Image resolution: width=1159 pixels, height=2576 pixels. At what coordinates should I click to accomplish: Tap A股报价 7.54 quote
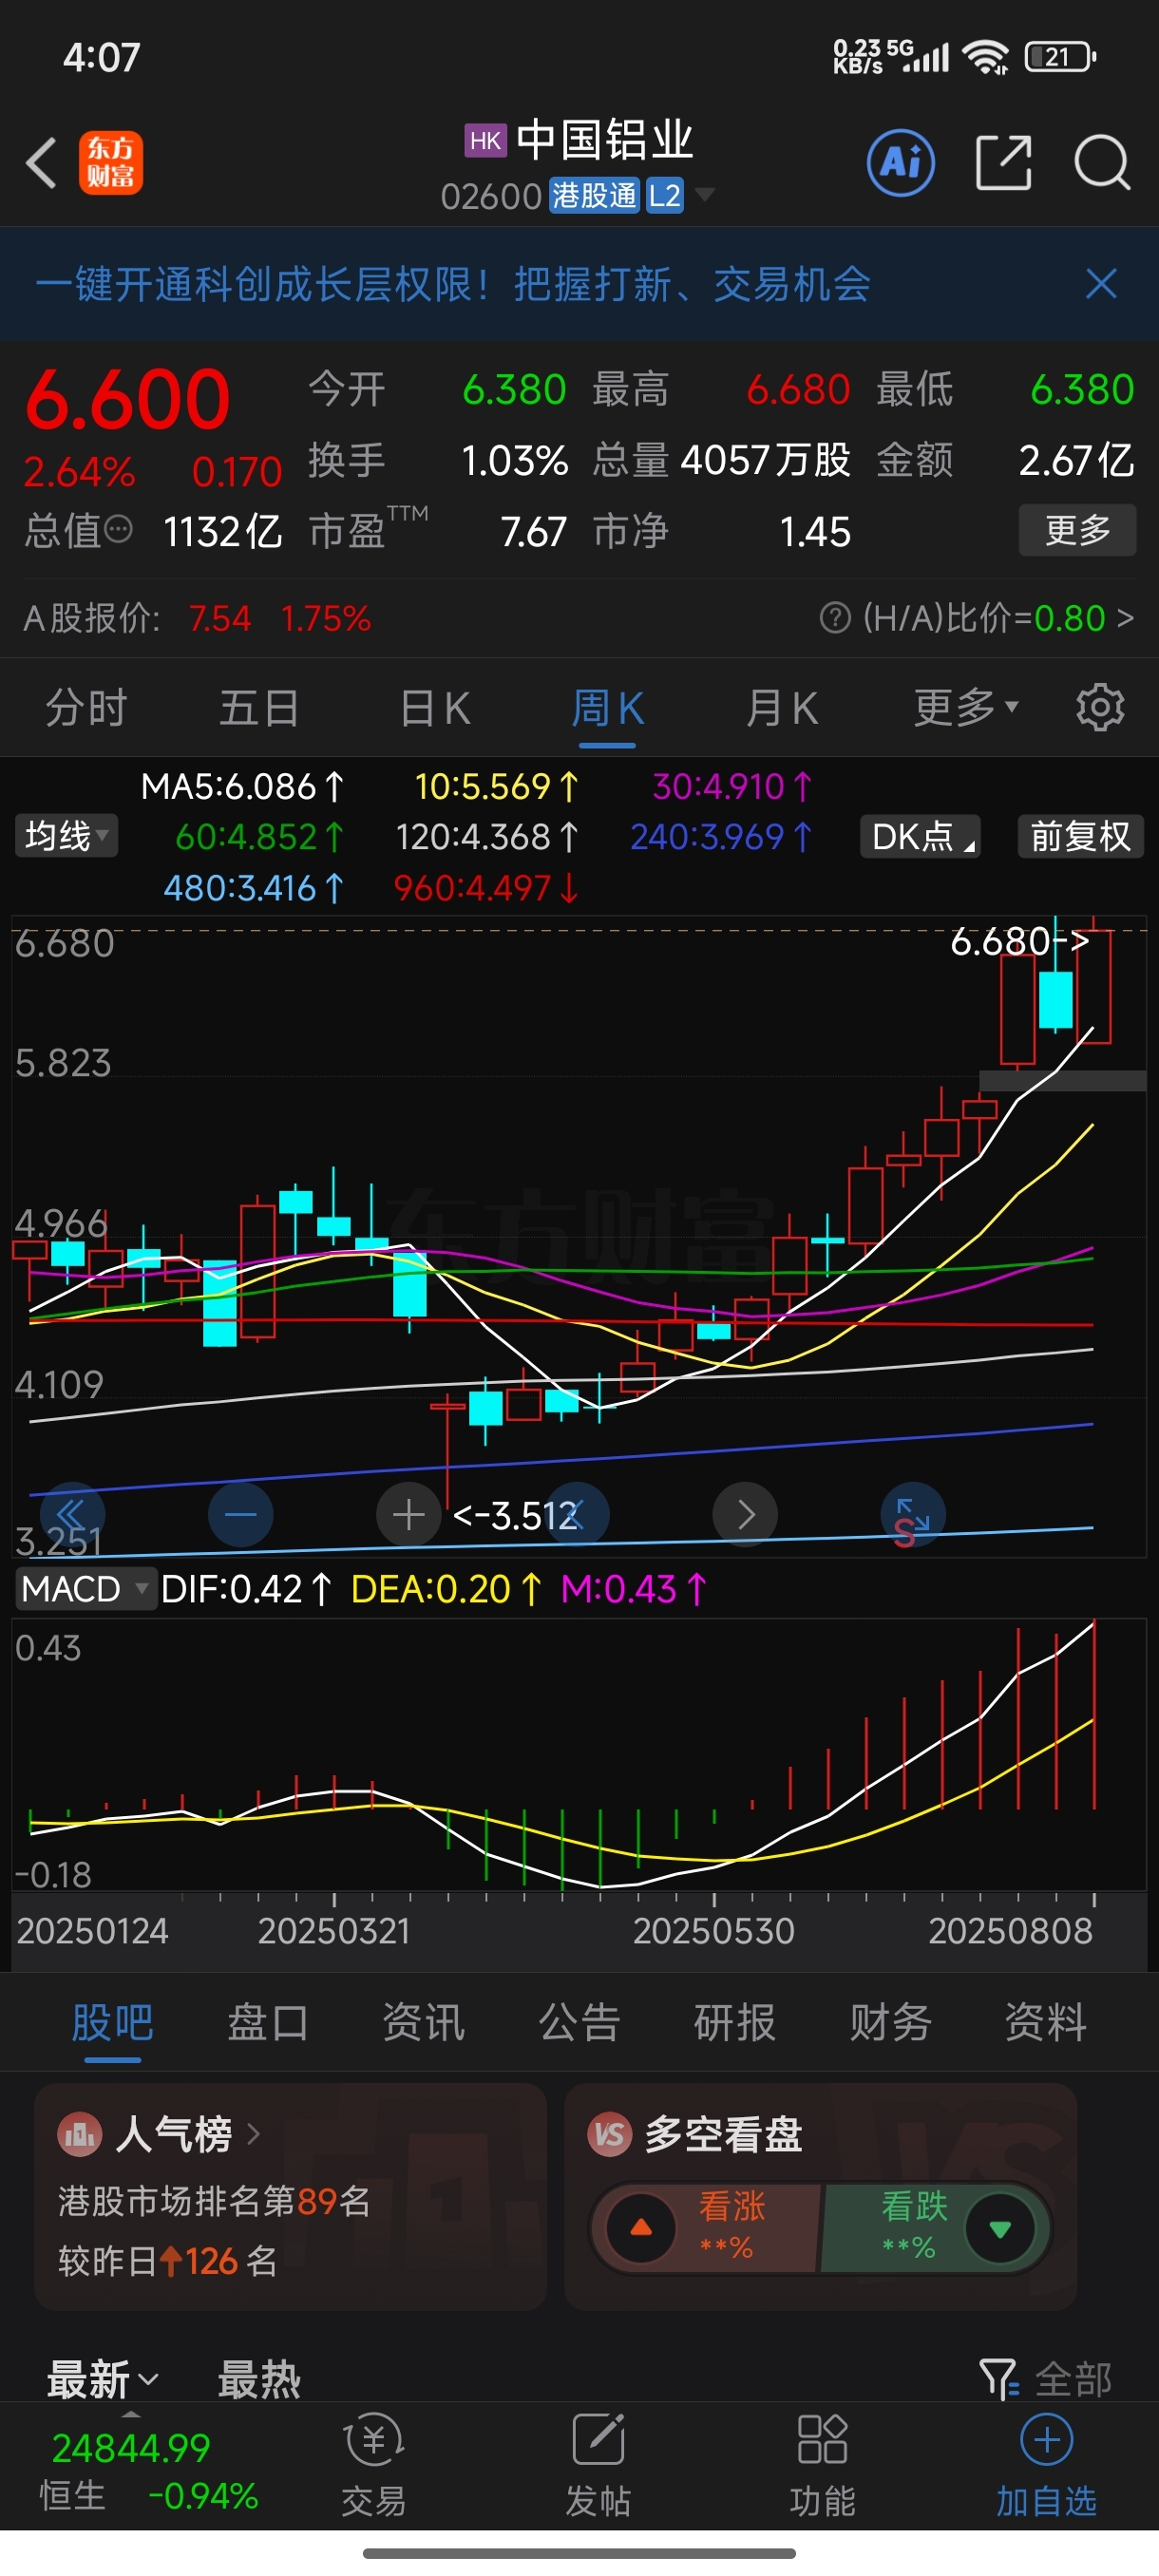point(220,618)
